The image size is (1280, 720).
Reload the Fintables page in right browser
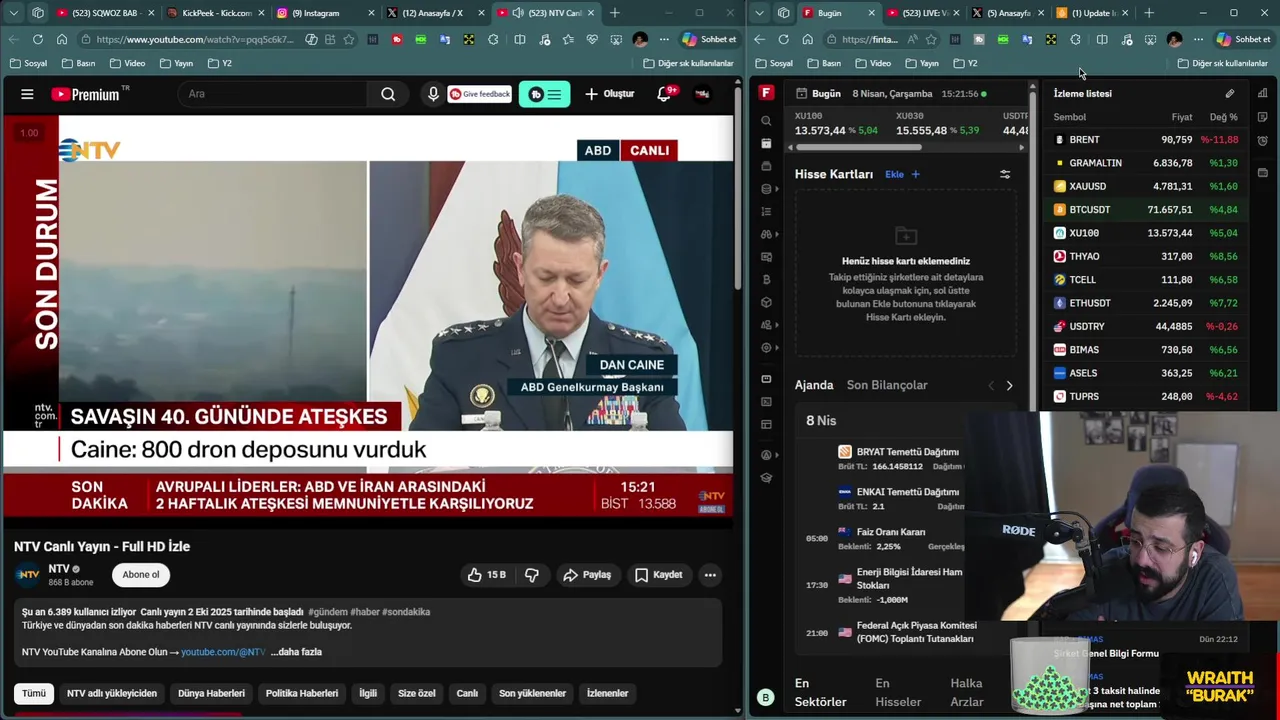[783, 39]
